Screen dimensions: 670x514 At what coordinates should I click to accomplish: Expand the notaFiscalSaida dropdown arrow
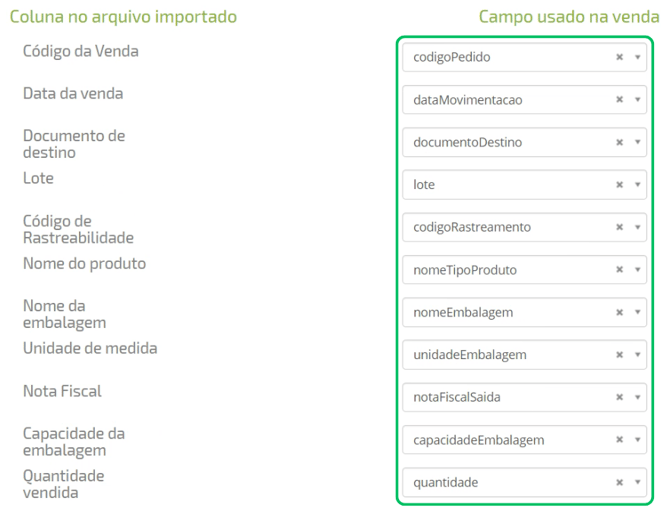point(637,398)
